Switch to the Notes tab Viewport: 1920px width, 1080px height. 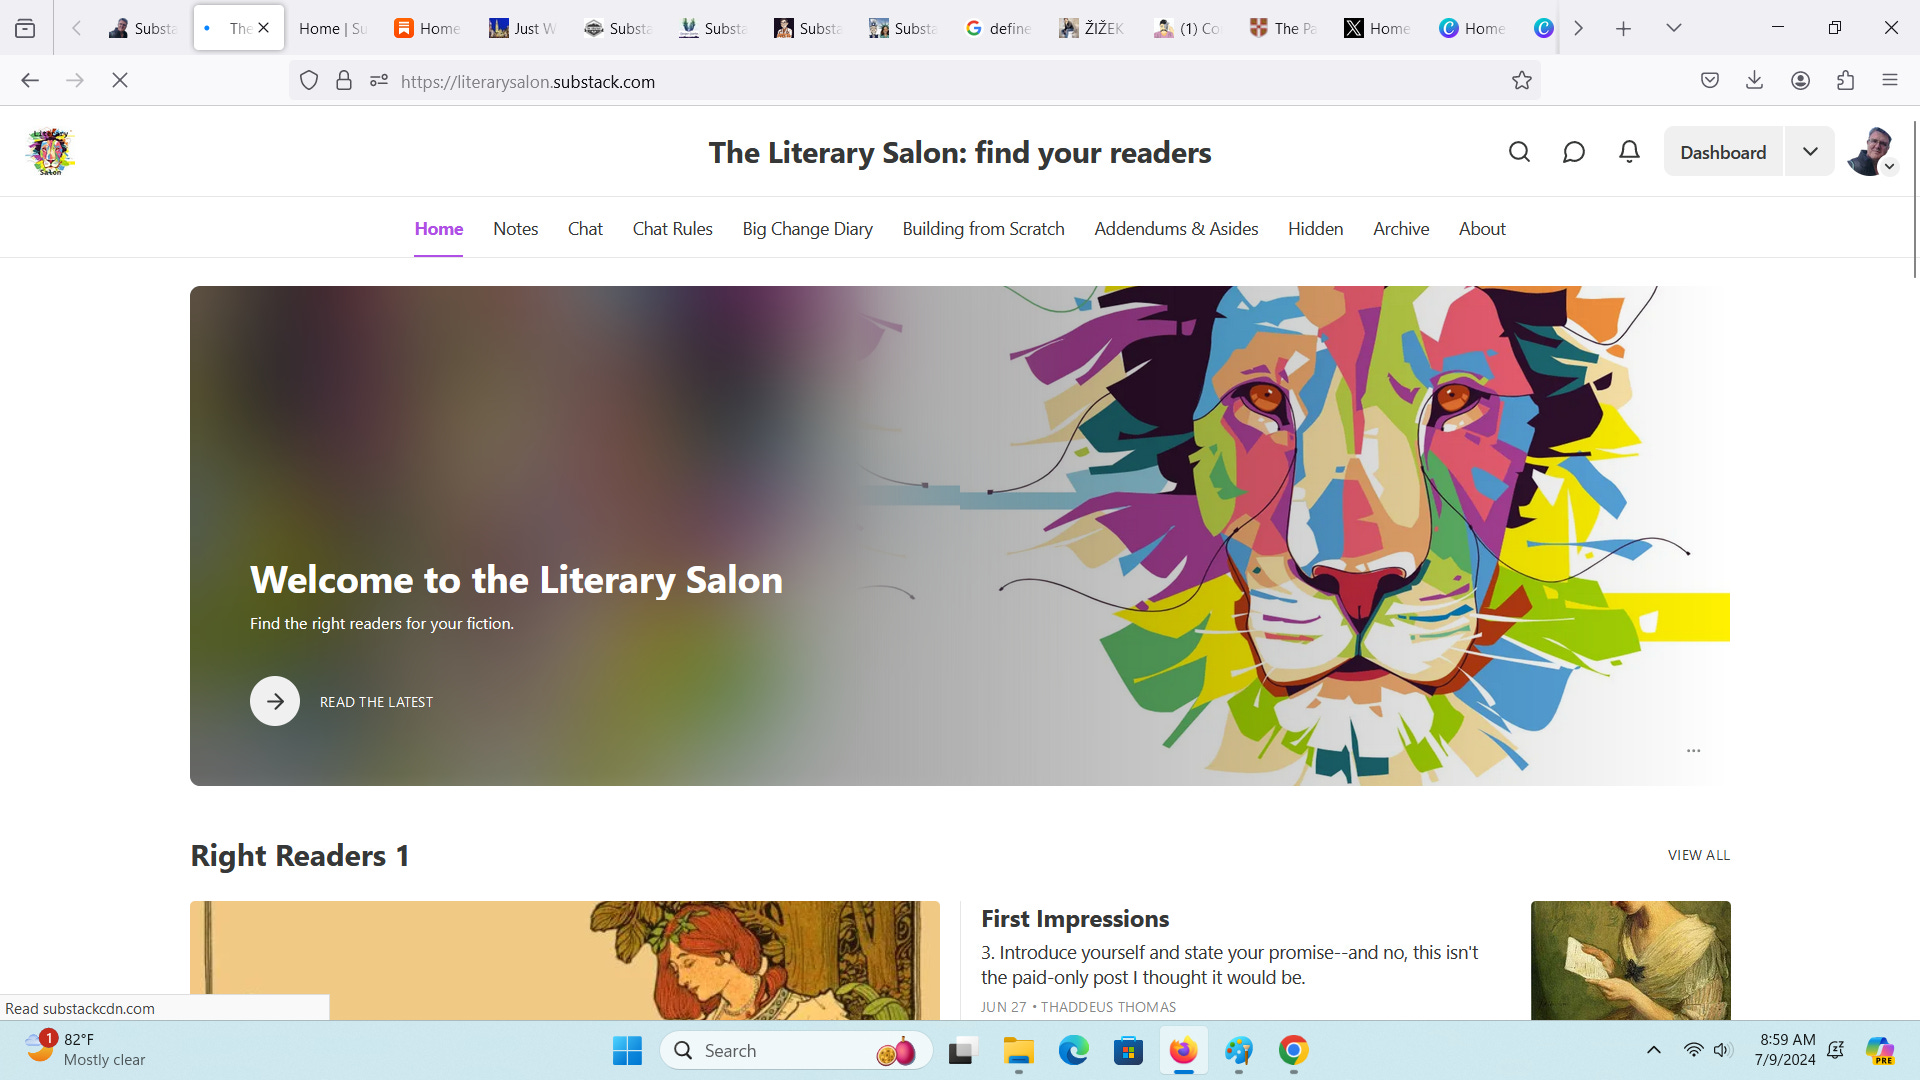(x=515, y=229)
